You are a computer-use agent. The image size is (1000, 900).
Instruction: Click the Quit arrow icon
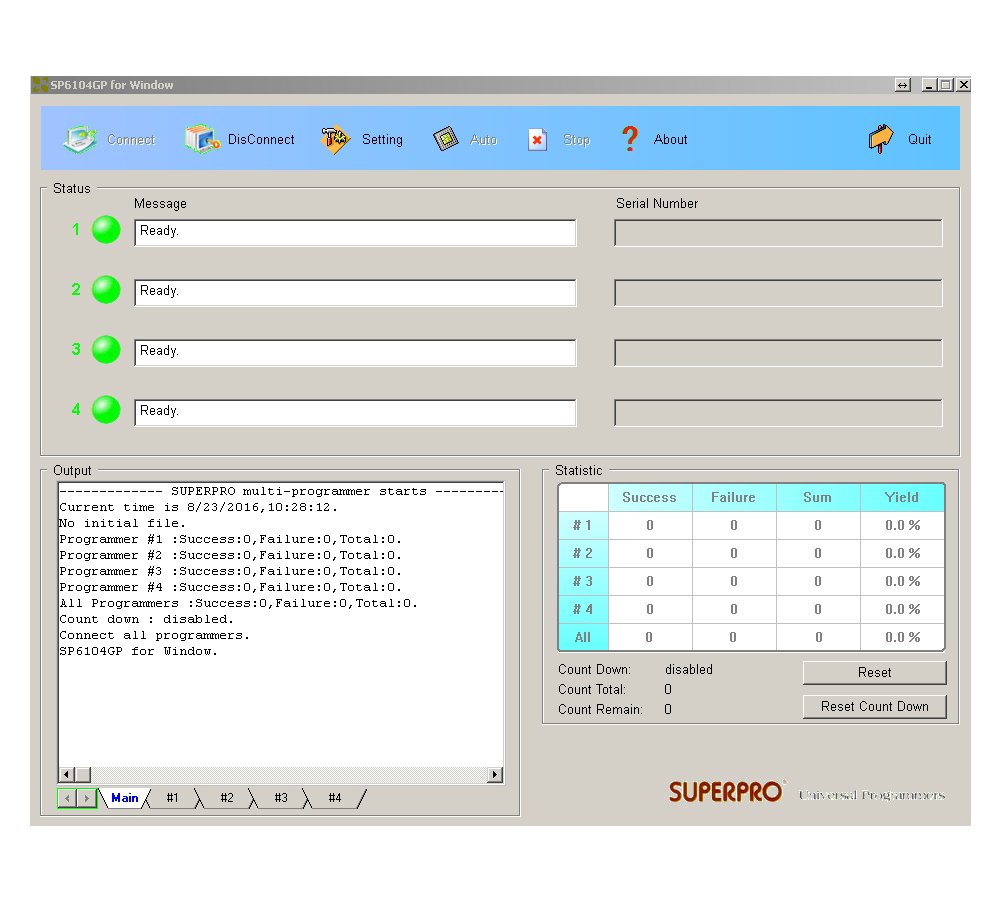click(x=881, y=138)
